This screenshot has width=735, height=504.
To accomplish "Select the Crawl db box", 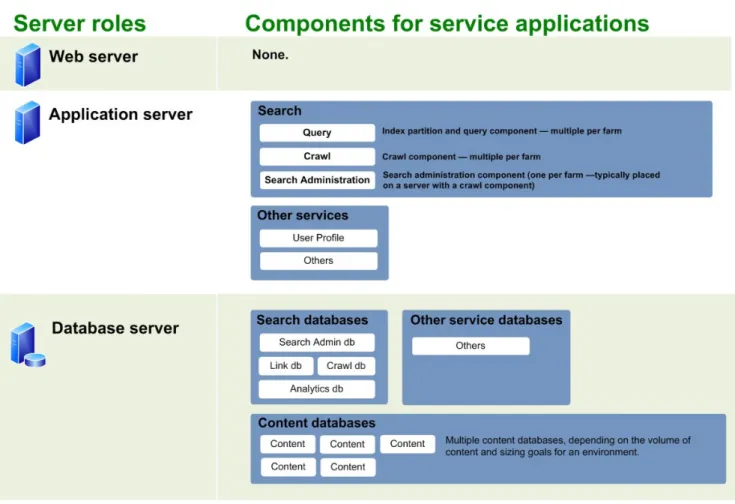I will (346, 366).
